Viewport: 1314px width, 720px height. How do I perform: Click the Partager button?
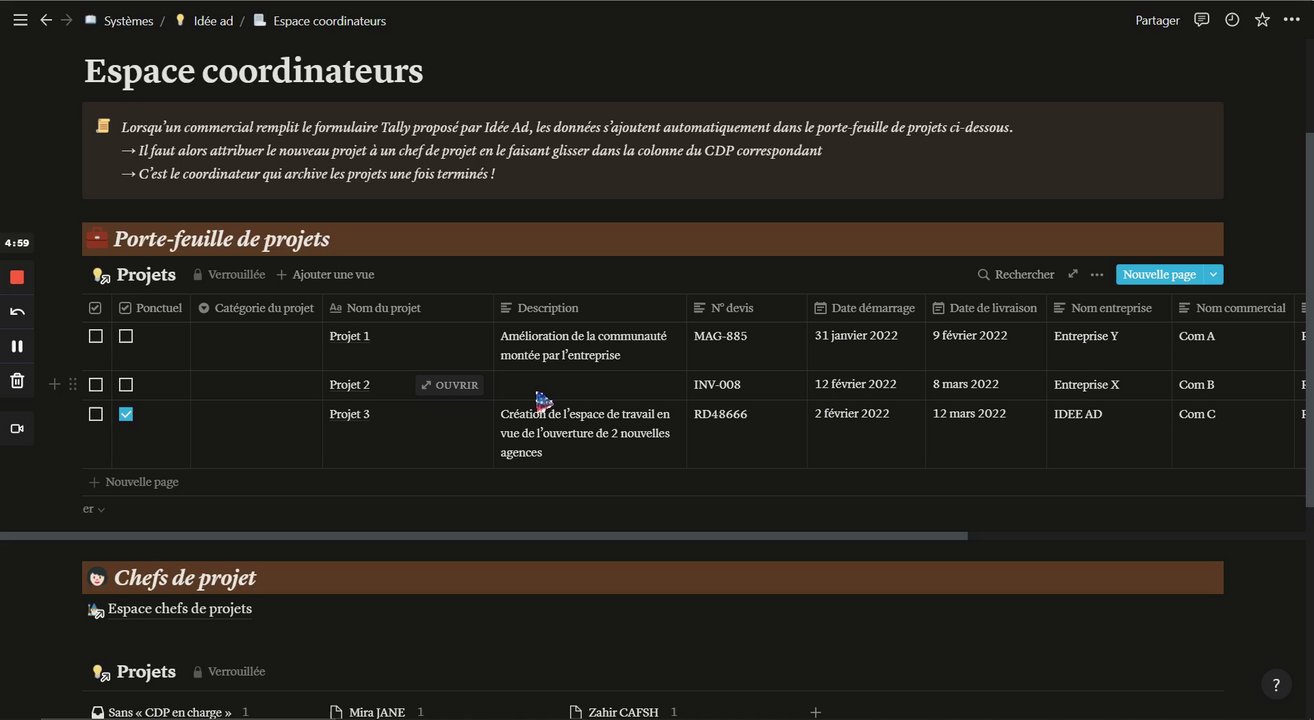(1157, 20)
